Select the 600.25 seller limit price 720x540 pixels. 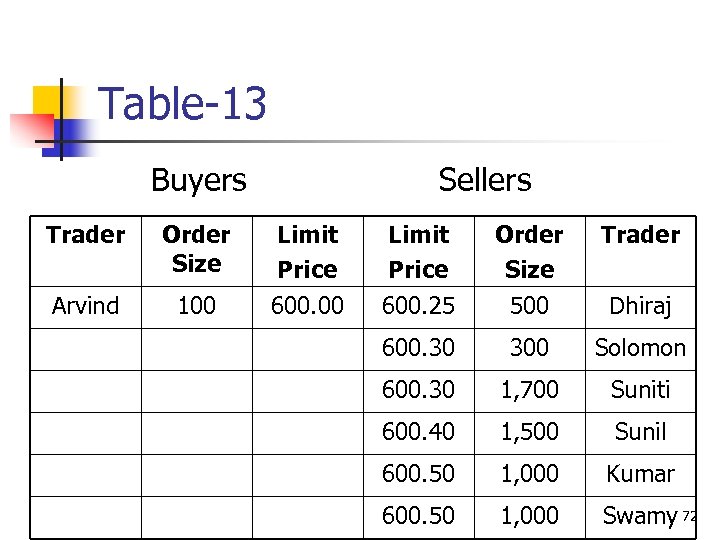pos(418,306)
